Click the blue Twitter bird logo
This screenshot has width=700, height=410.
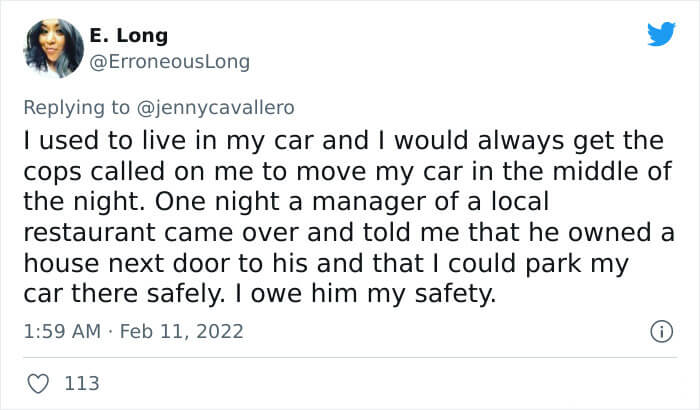(661, 33)
